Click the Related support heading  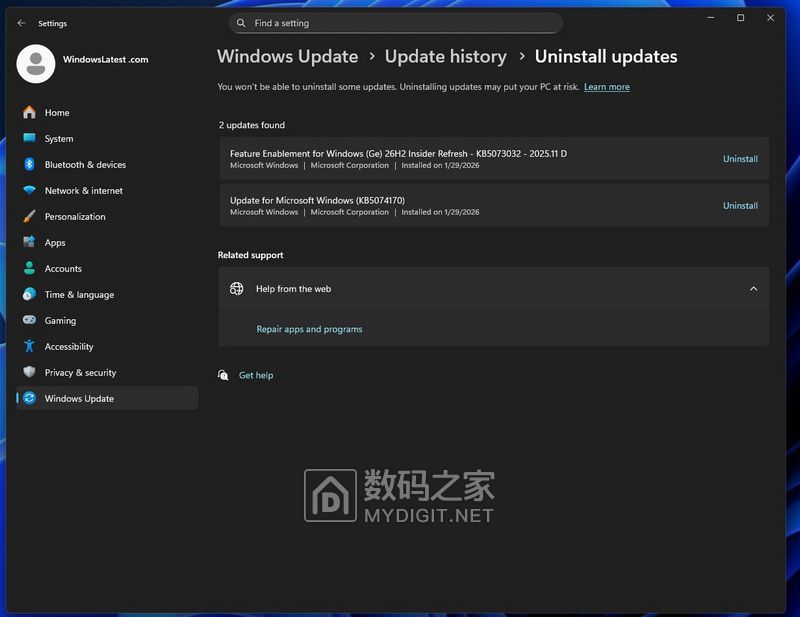click(250, 255)
